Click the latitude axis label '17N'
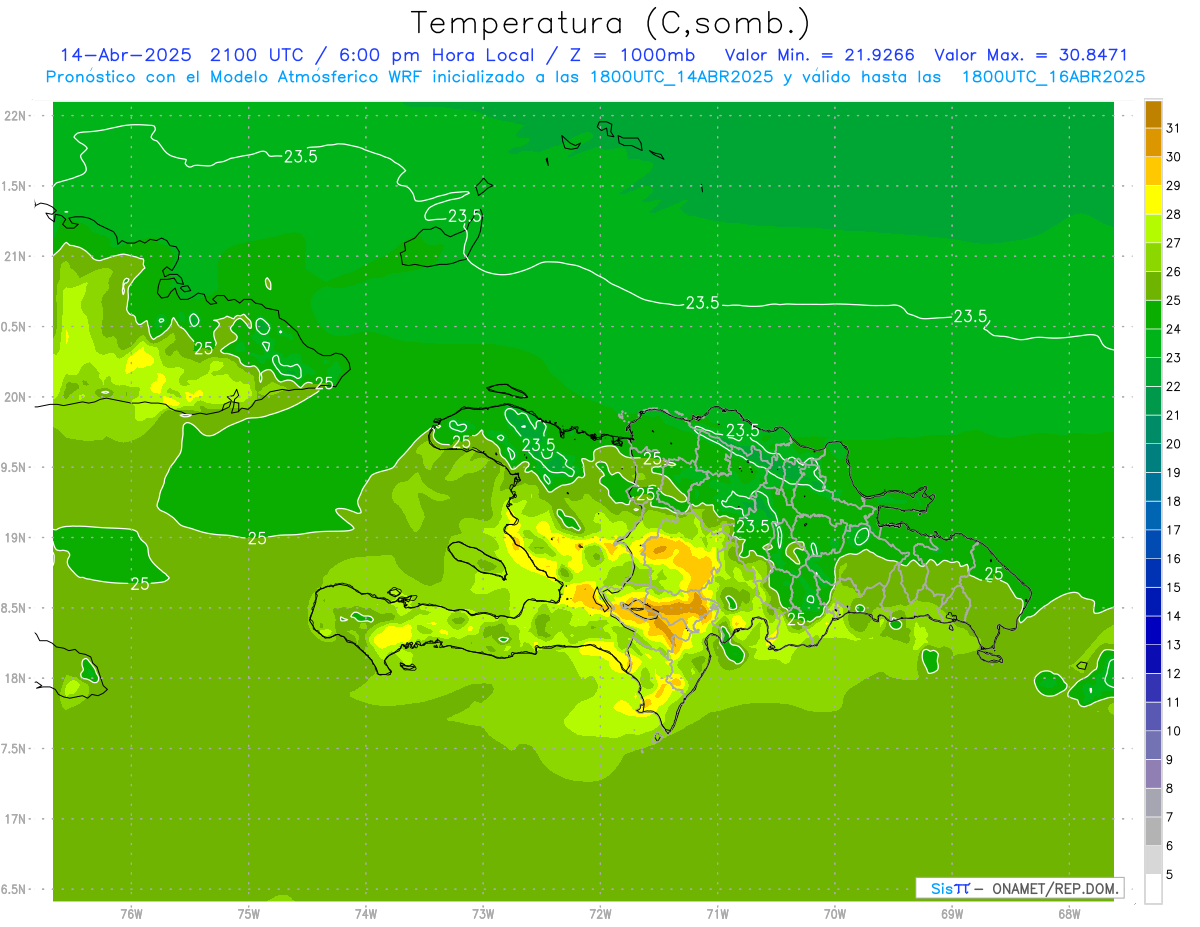 pyautogui.click(x=16, y=819)
